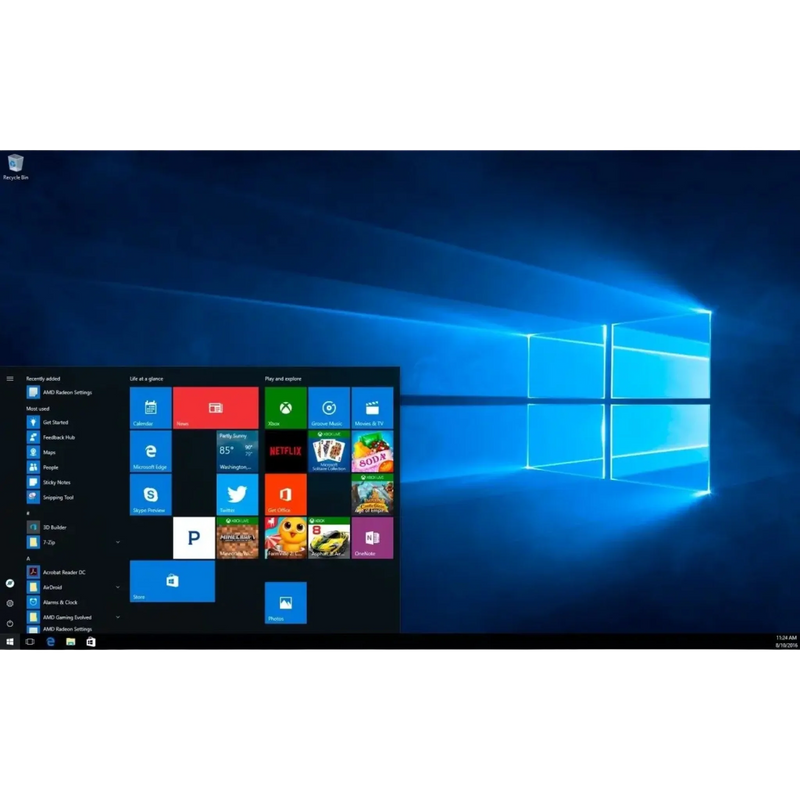Select Acrobat Reader DC in the app list
Image resolution: width=800 pixels, height=800 pixels.
pos(64,572)
